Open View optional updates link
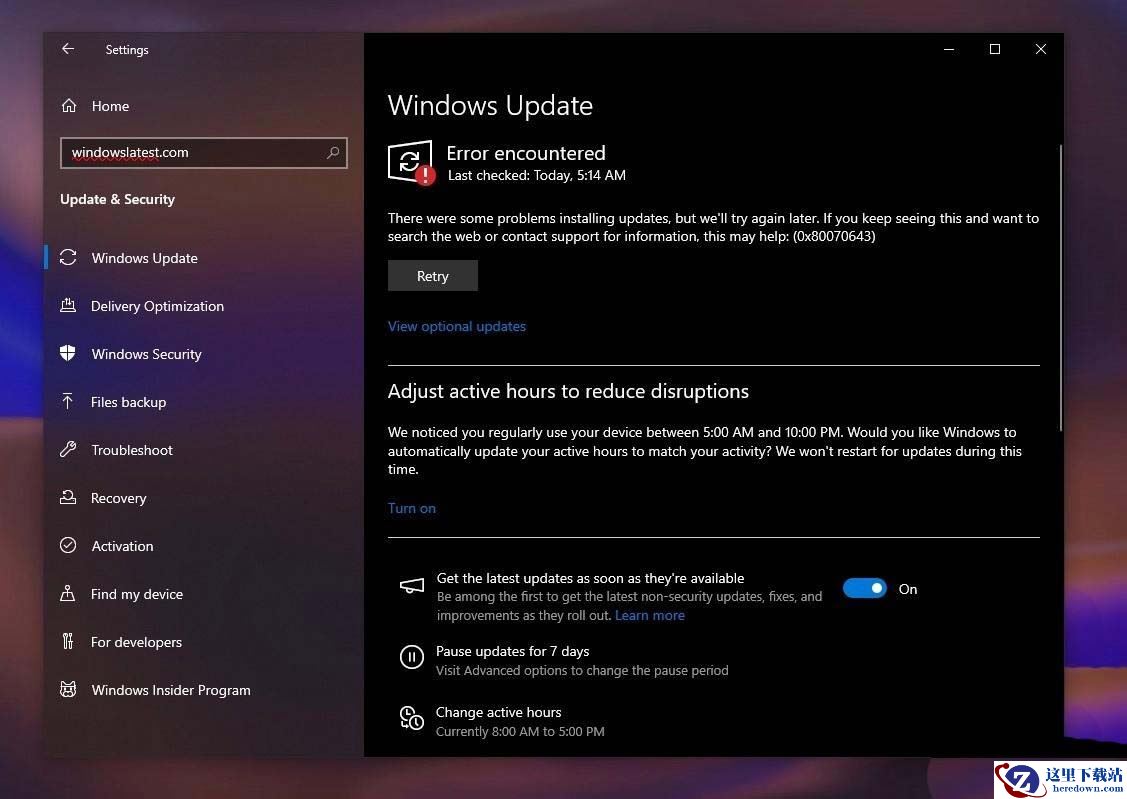This screenshot has height=799, width=1127. [456, 326]
